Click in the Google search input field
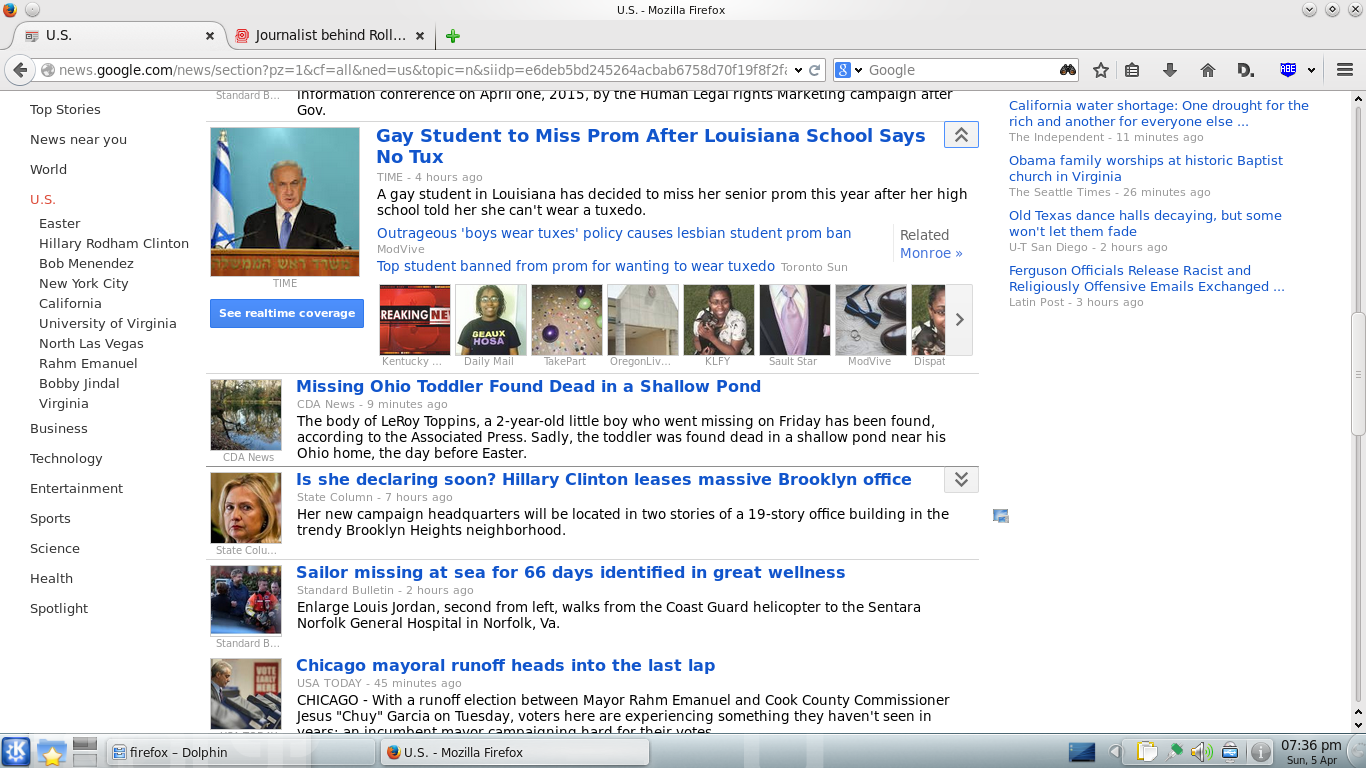 960,70
